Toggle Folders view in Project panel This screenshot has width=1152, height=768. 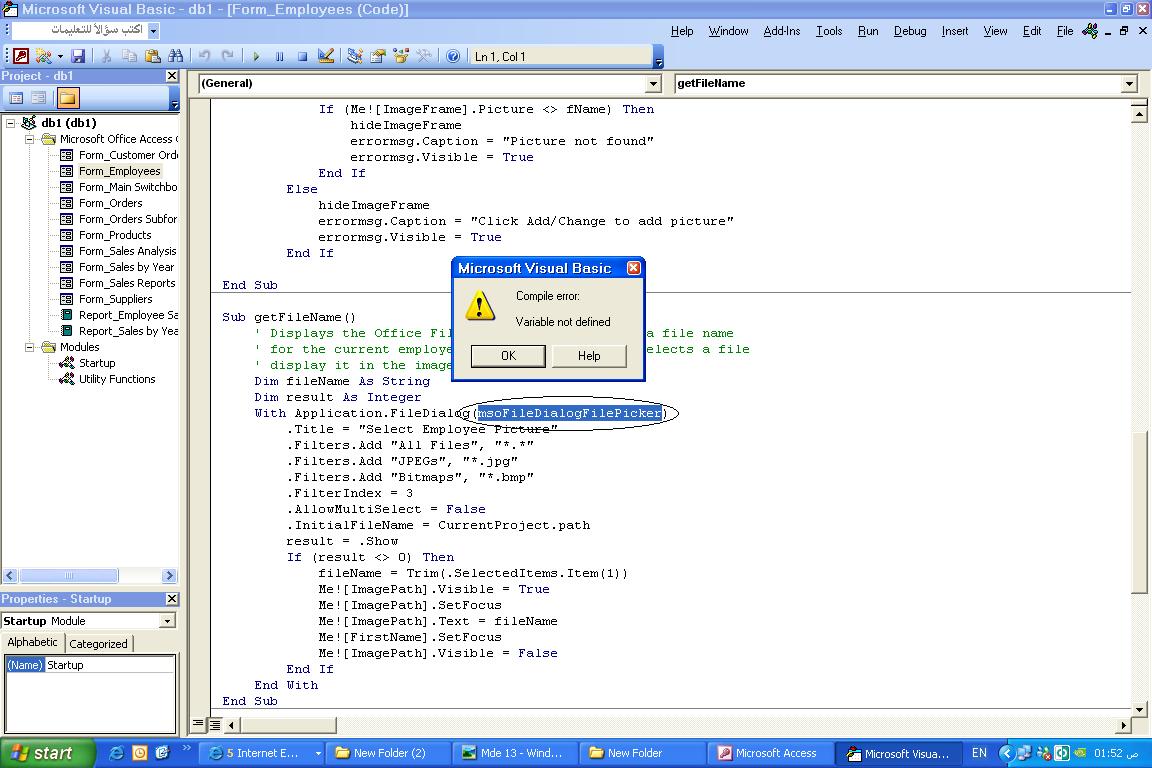68,98
